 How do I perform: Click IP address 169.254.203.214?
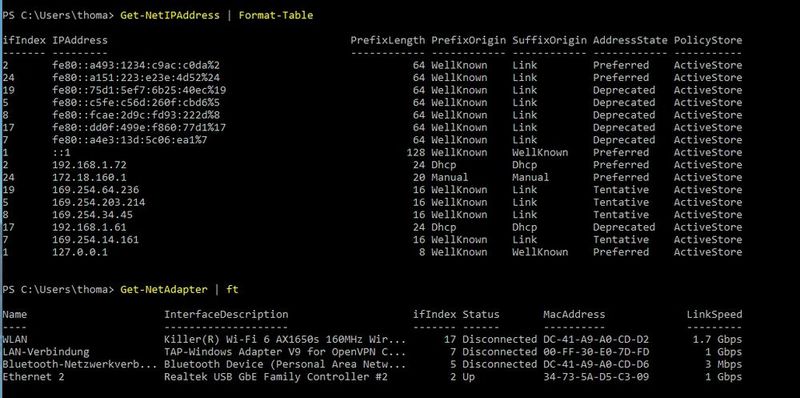(98, 202)
